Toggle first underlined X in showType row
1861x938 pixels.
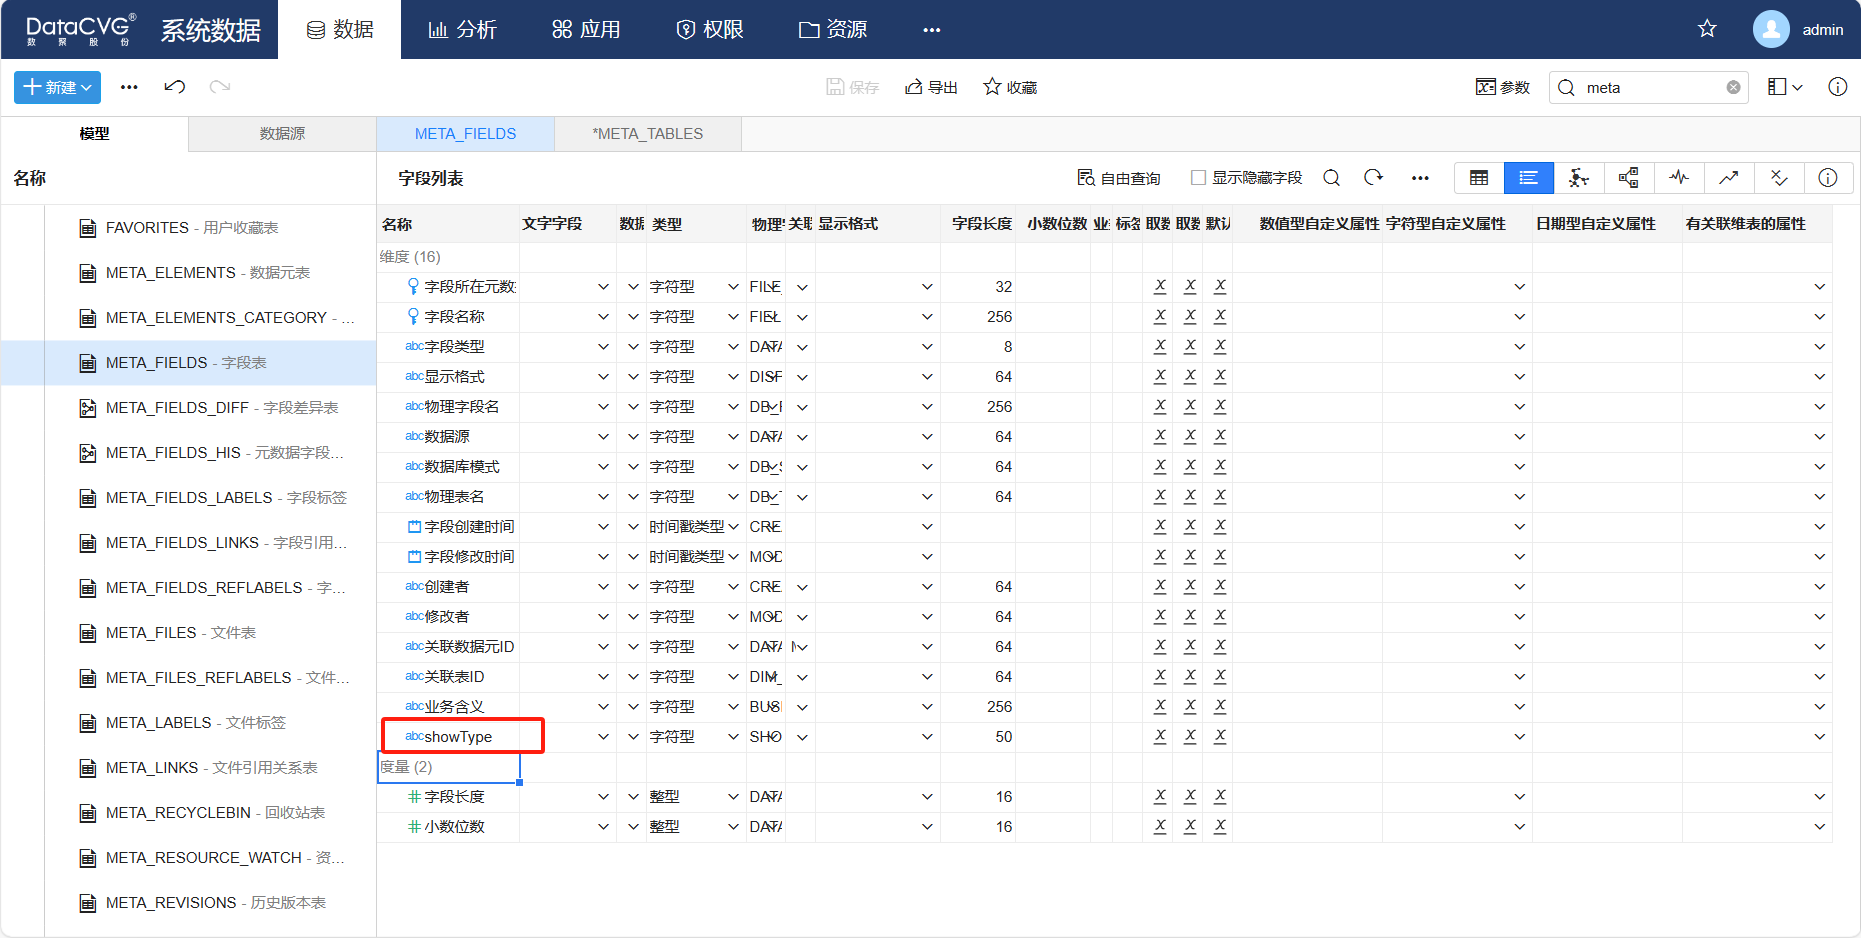[1160, 736]
